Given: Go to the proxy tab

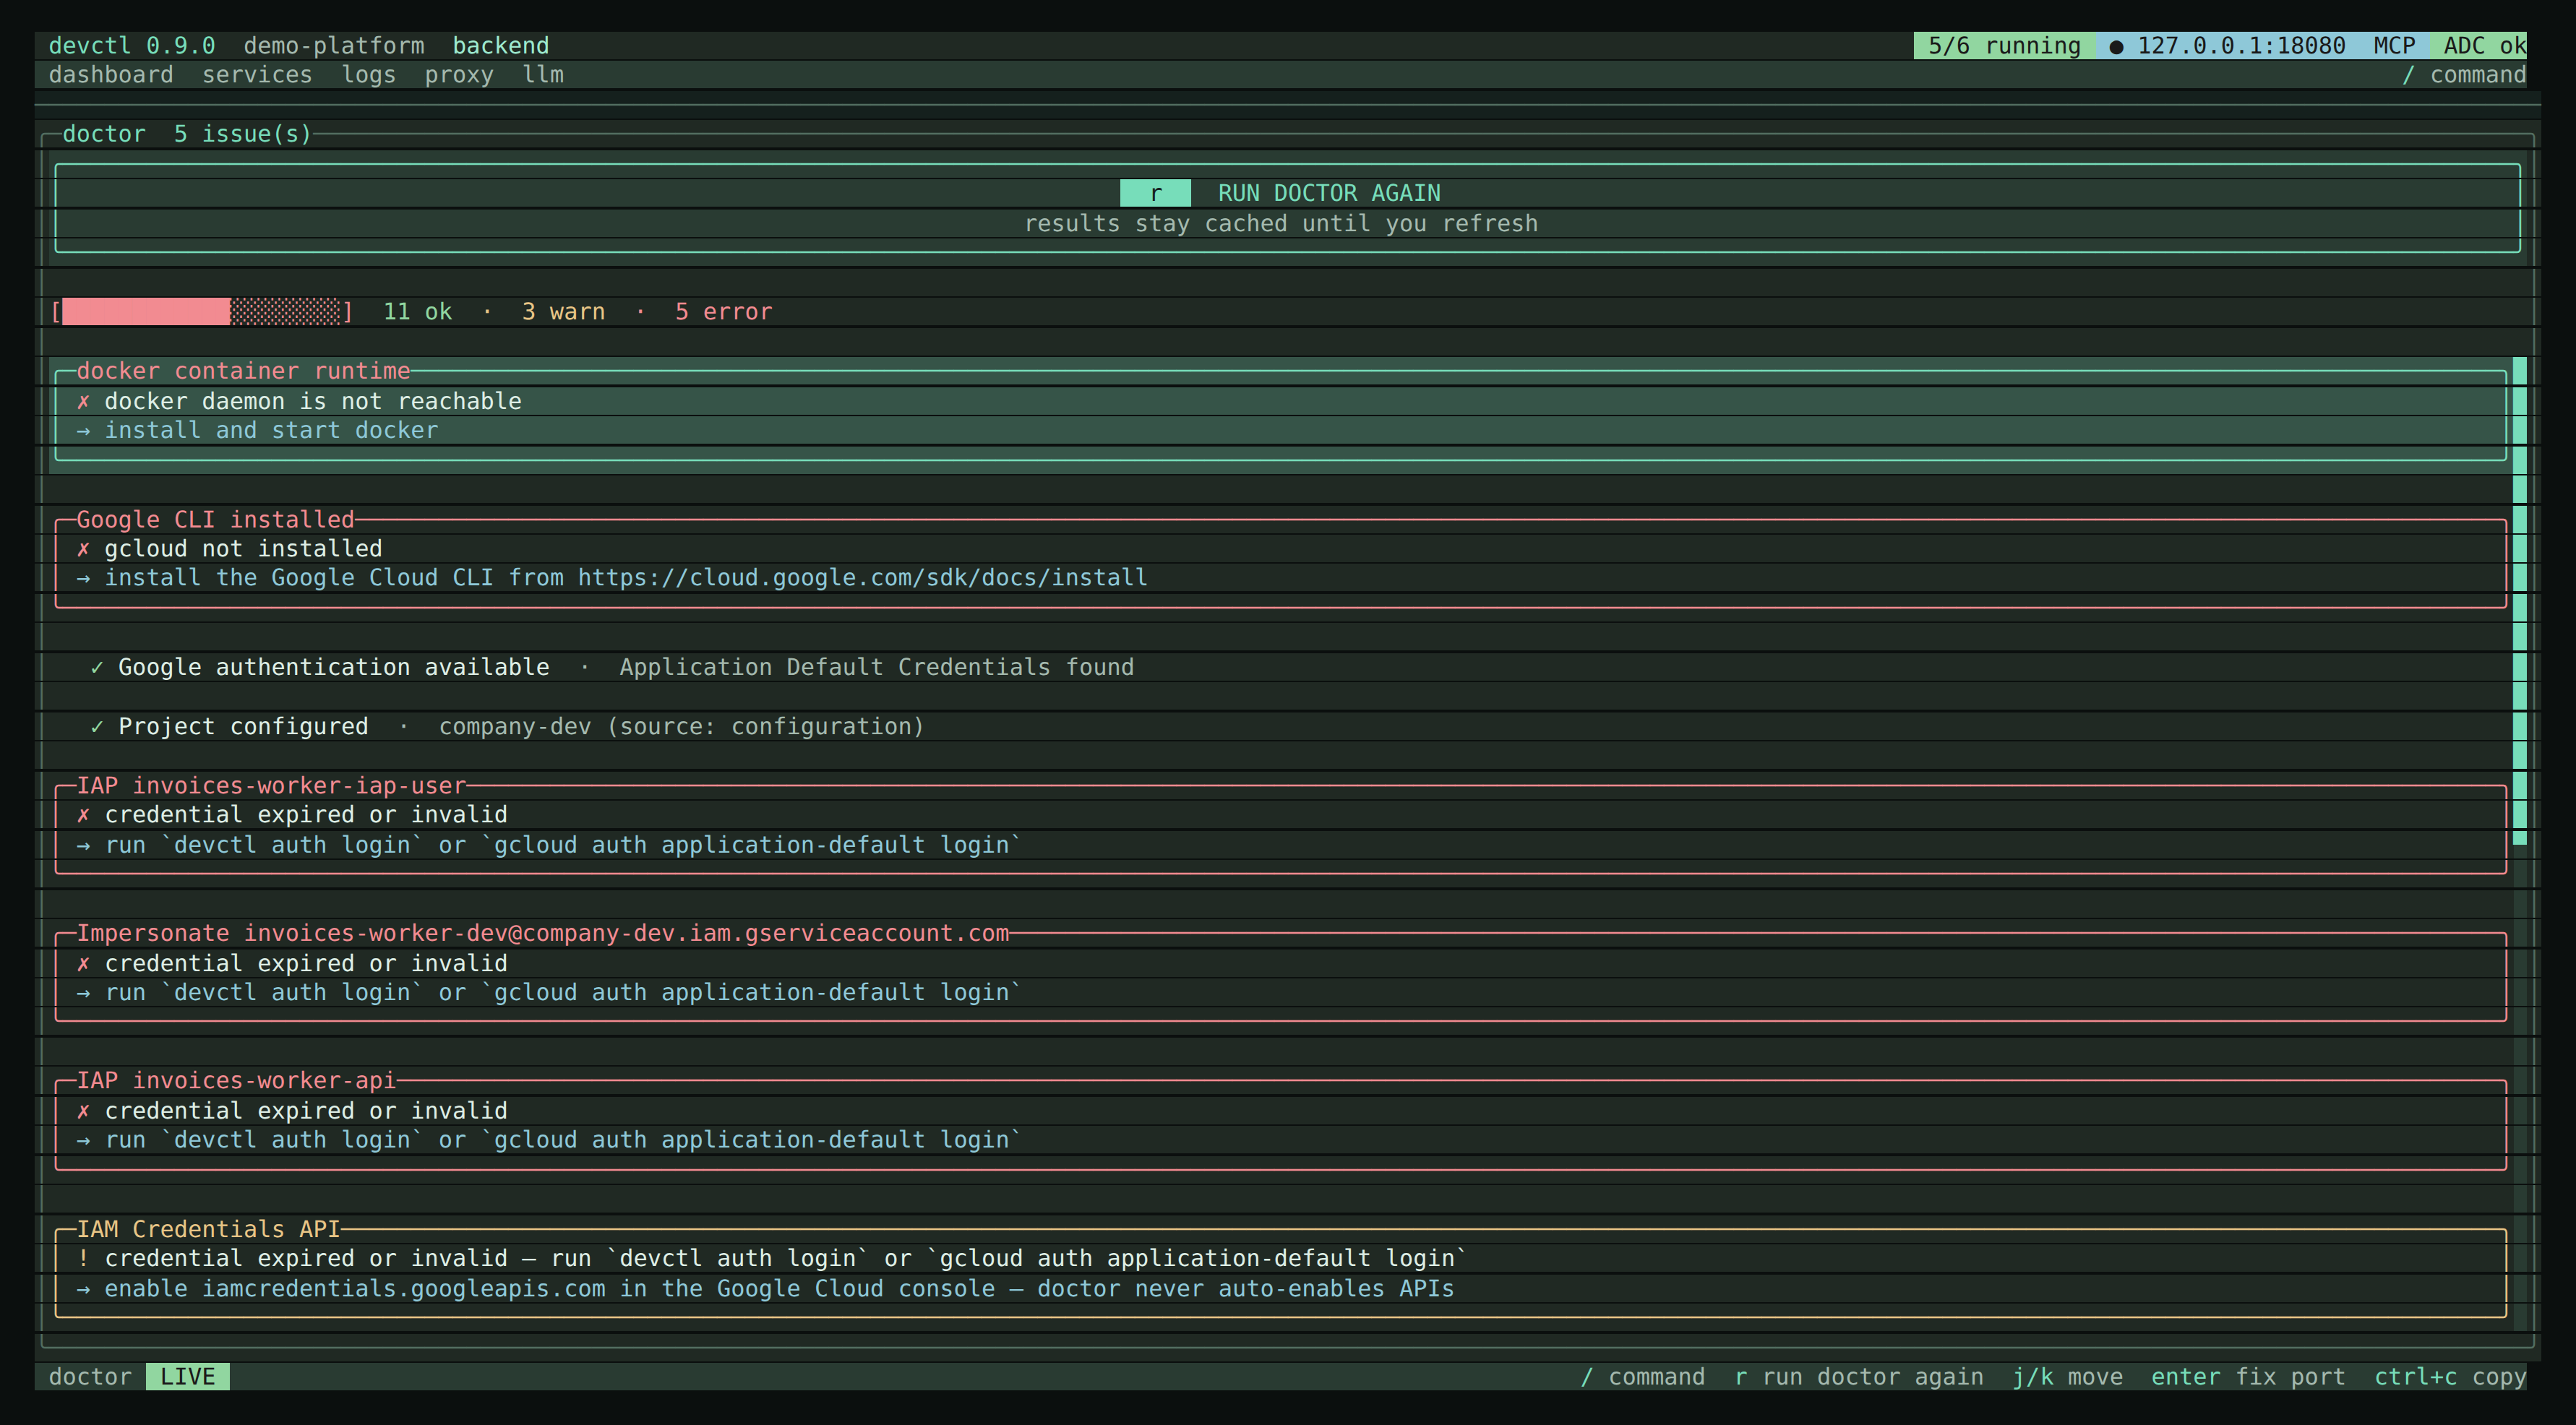Looking at the screenshot, I should click(459, 75).
